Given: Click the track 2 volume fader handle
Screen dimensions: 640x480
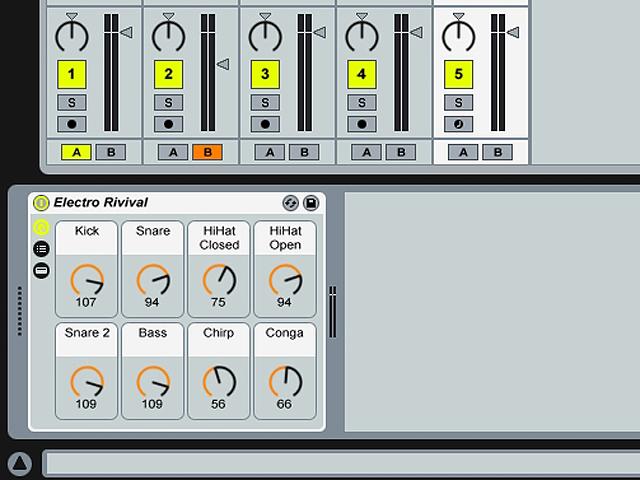Looking at the screenshot, I should coord(223,64).
